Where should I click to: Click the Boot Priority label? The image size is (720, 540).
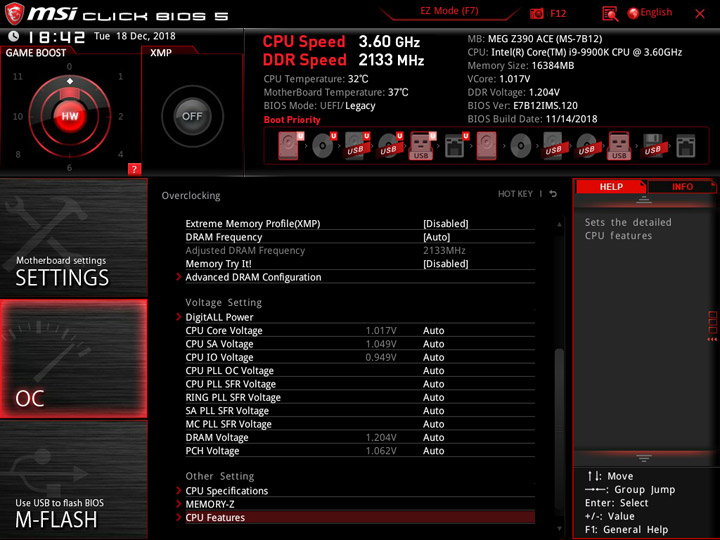coord(292,120)
